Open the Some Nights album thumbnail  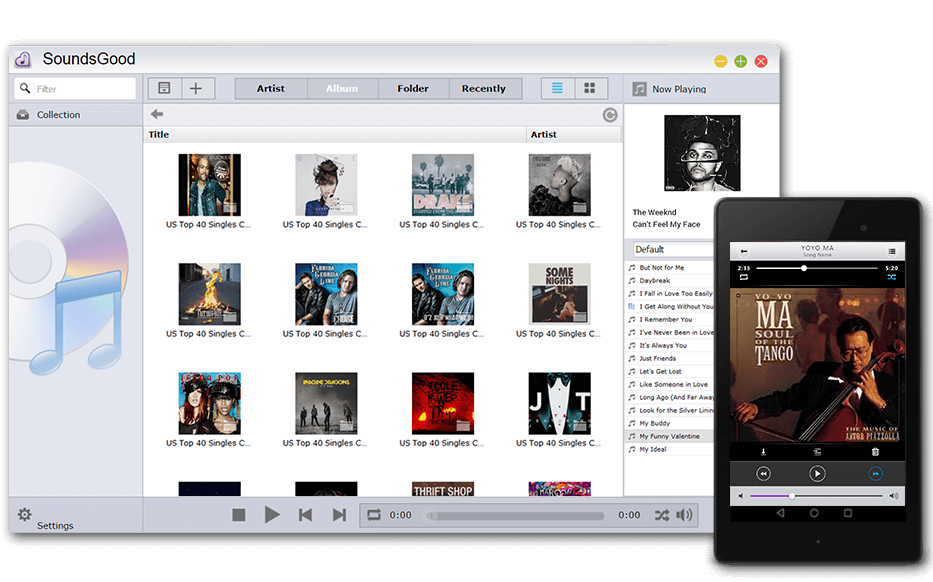tap(559, 294)
